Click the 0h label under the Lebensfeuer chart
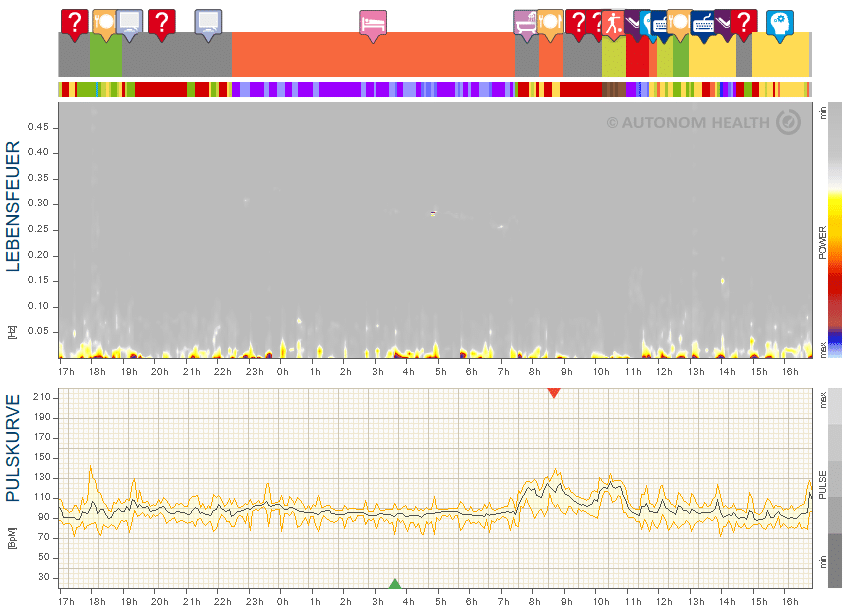The height and width of the screenshot is (606, 850). tap(282, 372)
